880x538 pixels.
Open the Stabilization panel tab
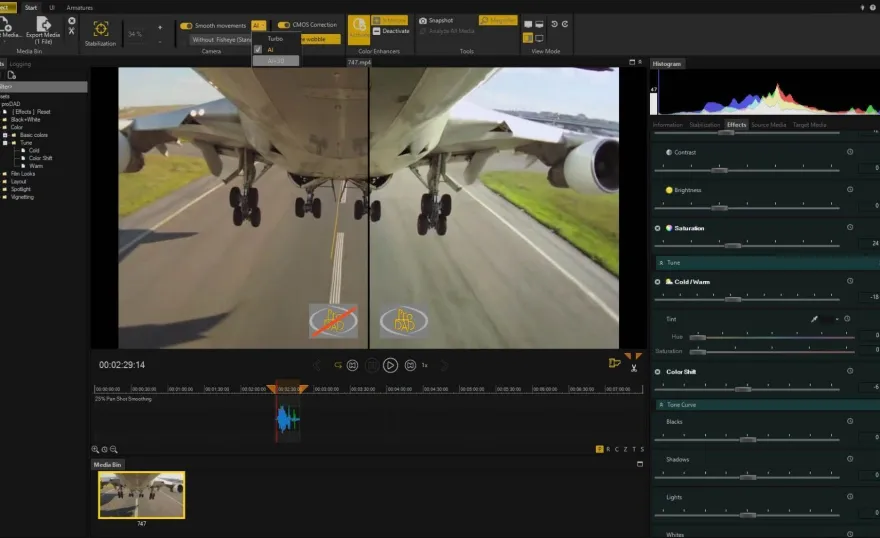704,125
